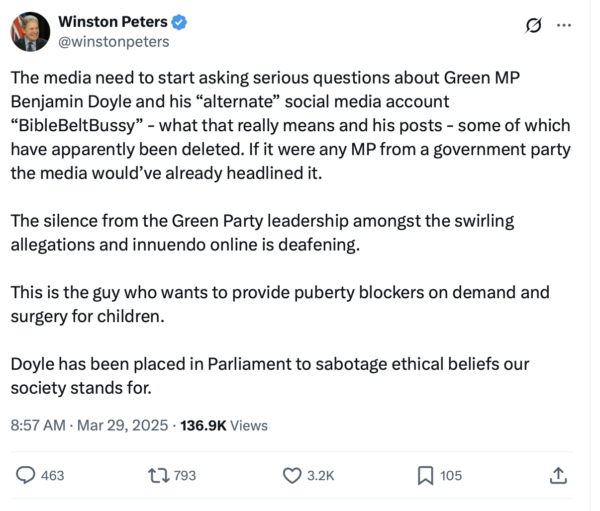This screenshot has height=511, width=600.
Task: Repost this tweet using the arrows icon
Action: pyautogui.click(x=159, y=476)
